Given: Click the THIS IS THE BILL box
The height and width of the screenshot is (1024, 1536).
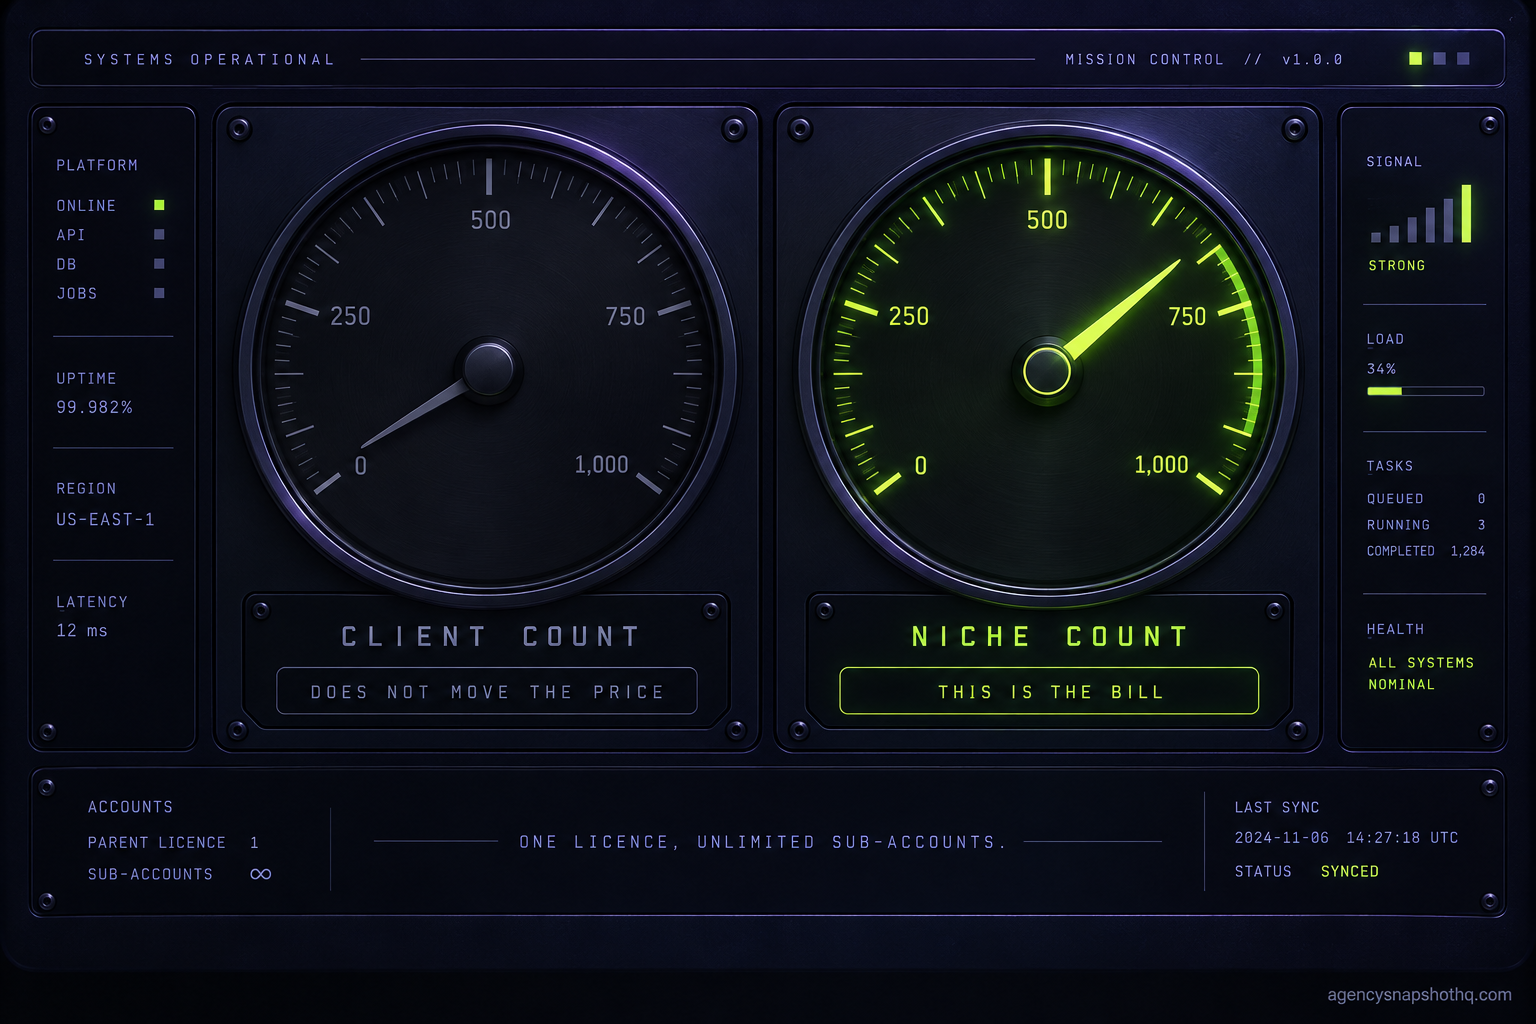Looking at the screenshot, I should pos(1049,691).
